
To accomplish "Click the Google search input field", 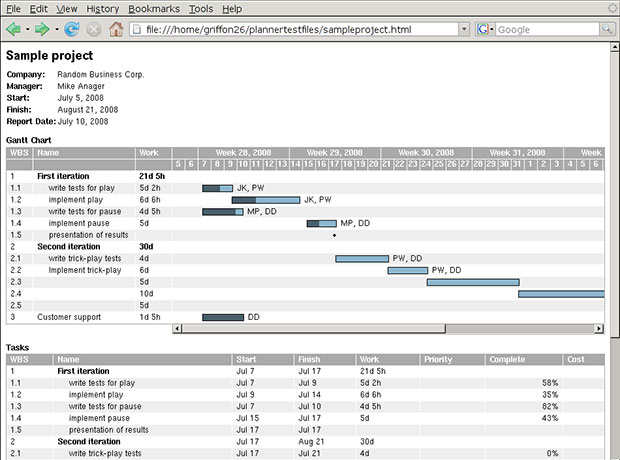I will 547,29.
